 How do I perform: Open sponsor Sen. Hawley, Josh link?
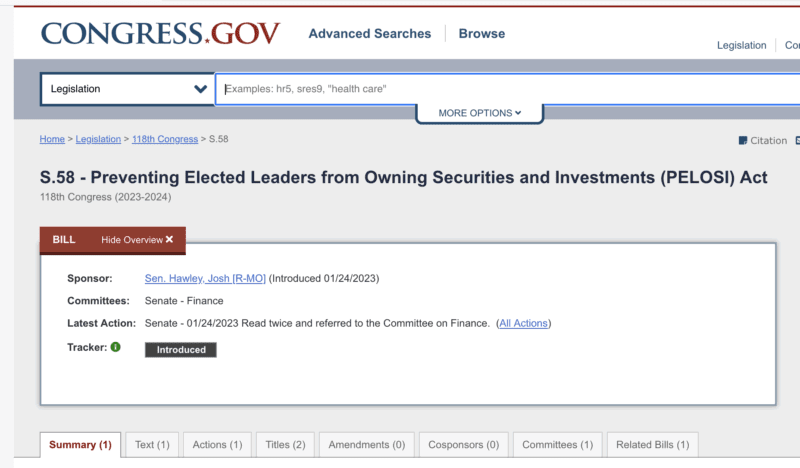pyautogui.click(x=205, y=278)
